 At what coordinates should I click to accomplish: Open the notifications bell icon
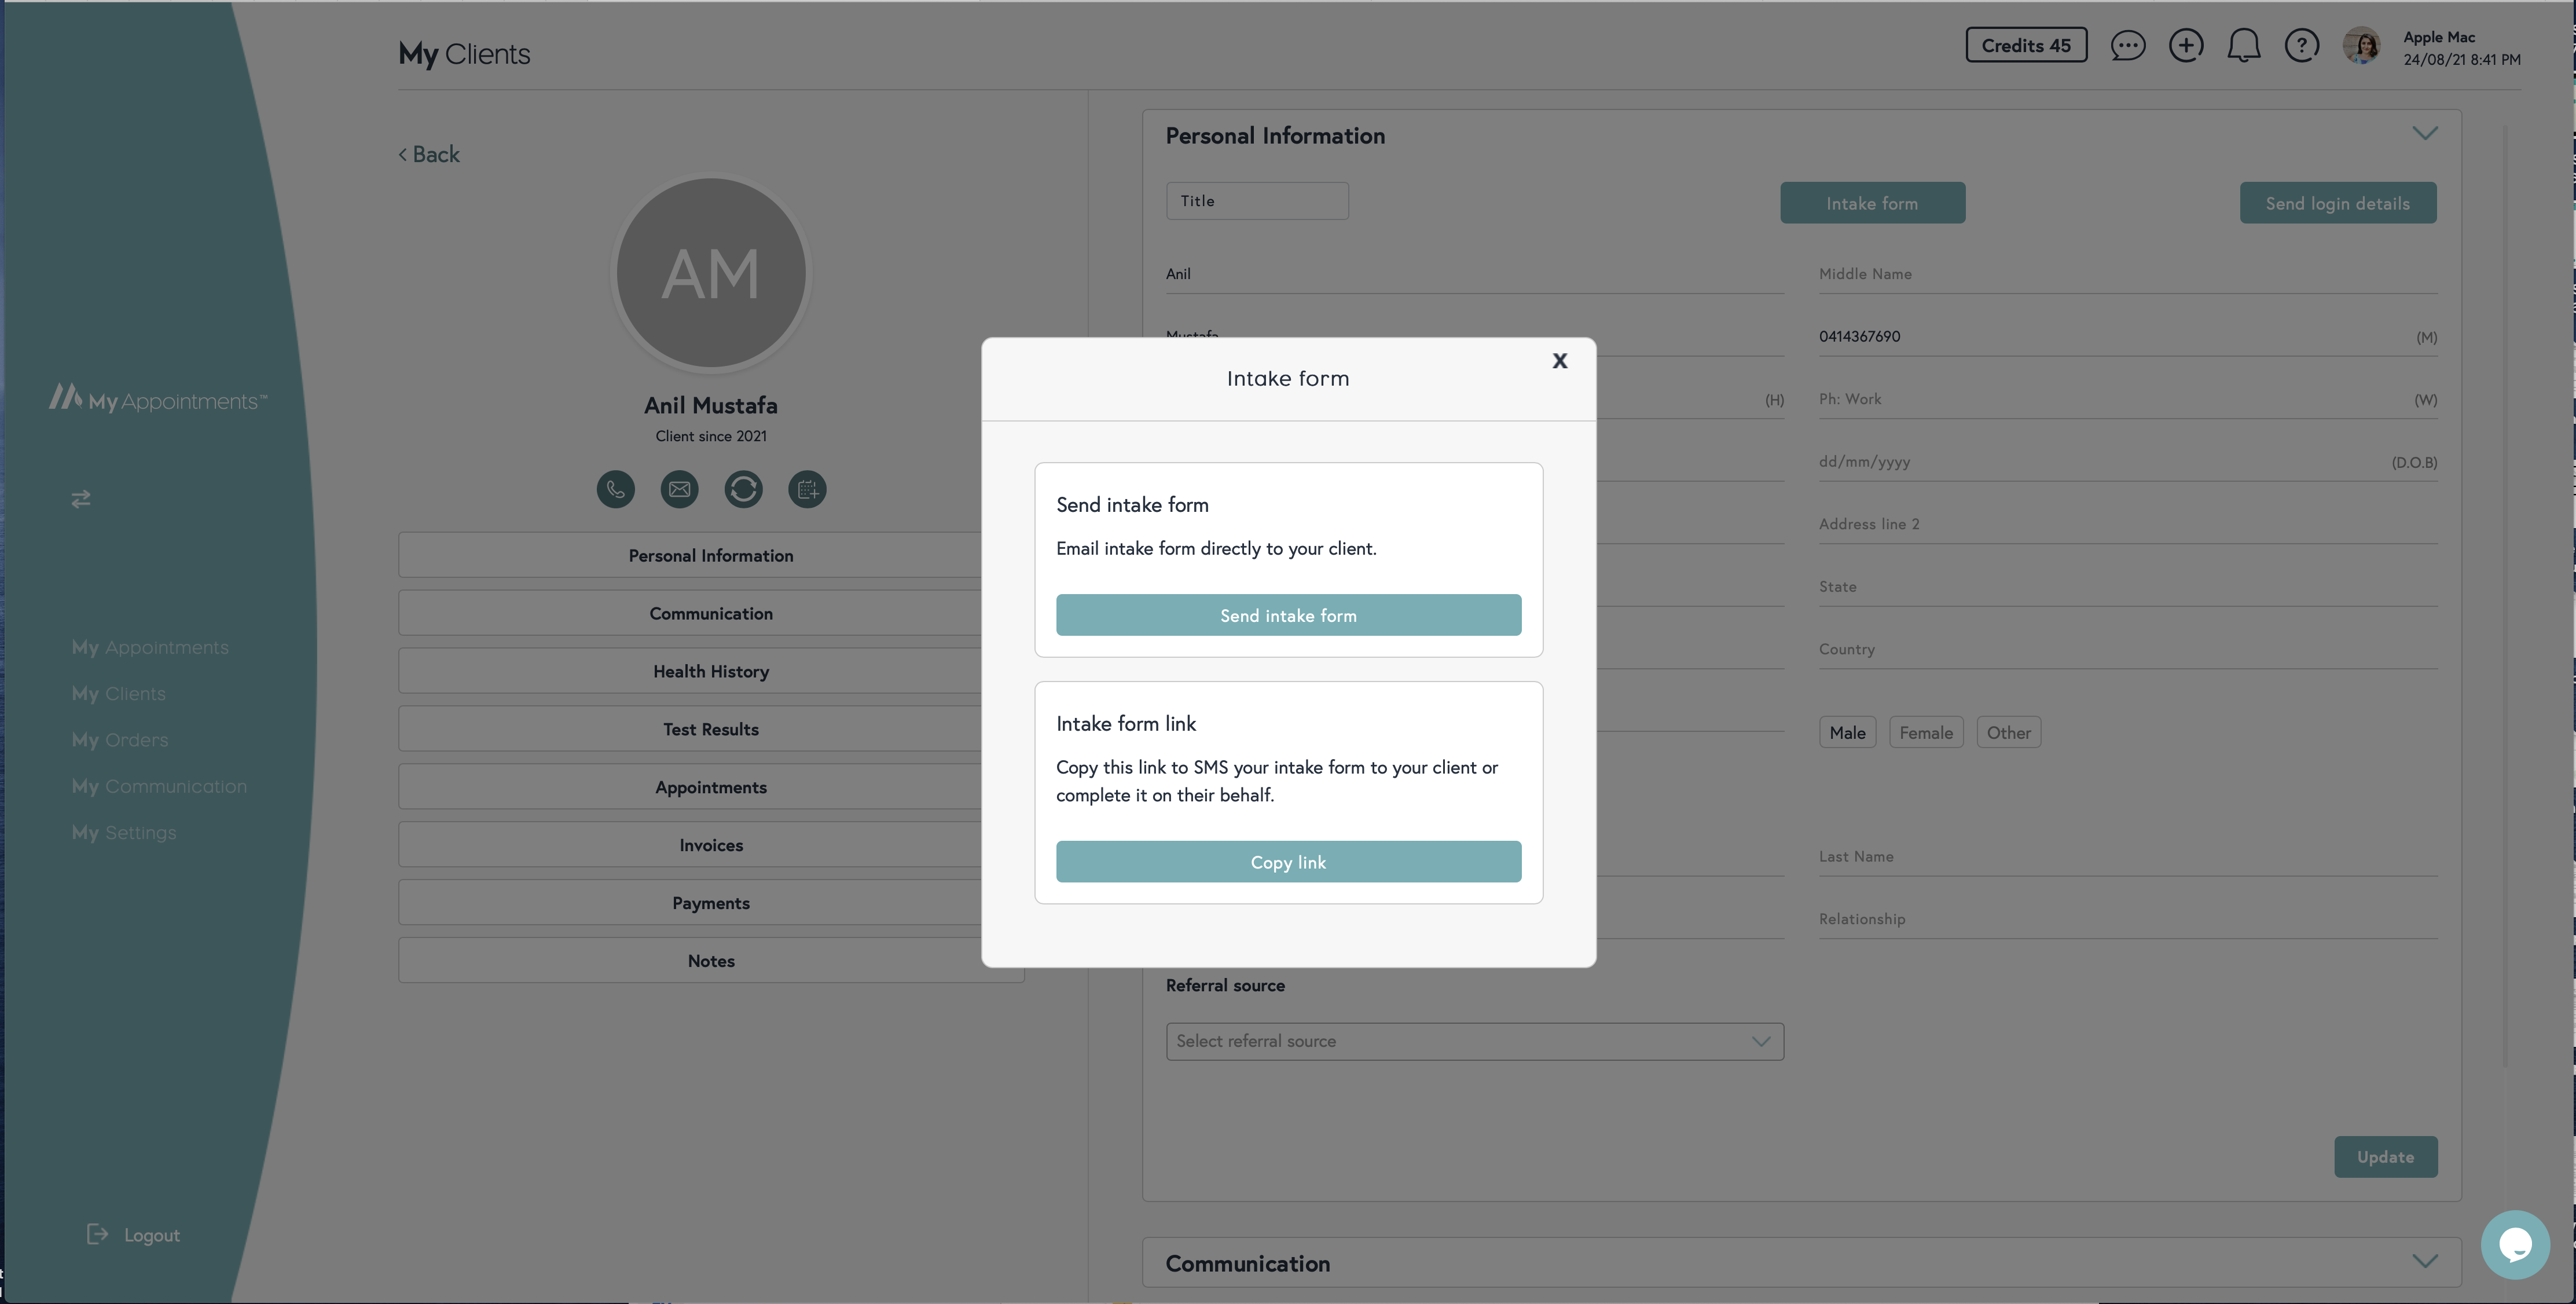pyautogui.click(x=2243, y=46)
